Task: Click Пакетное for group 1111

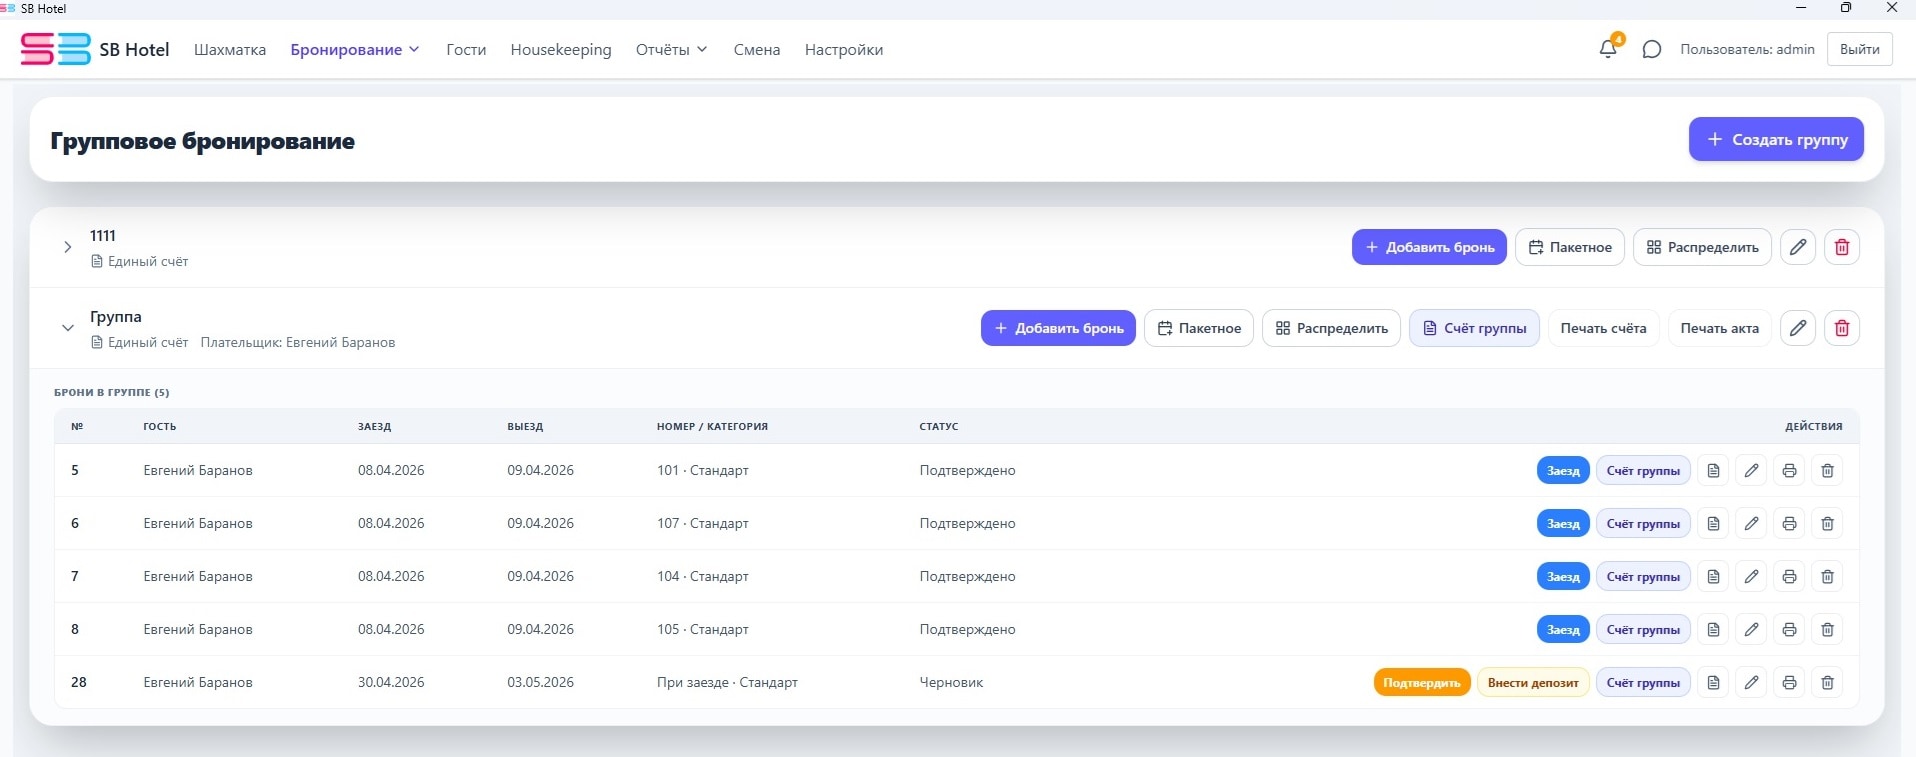Action: coord(1570,247)
